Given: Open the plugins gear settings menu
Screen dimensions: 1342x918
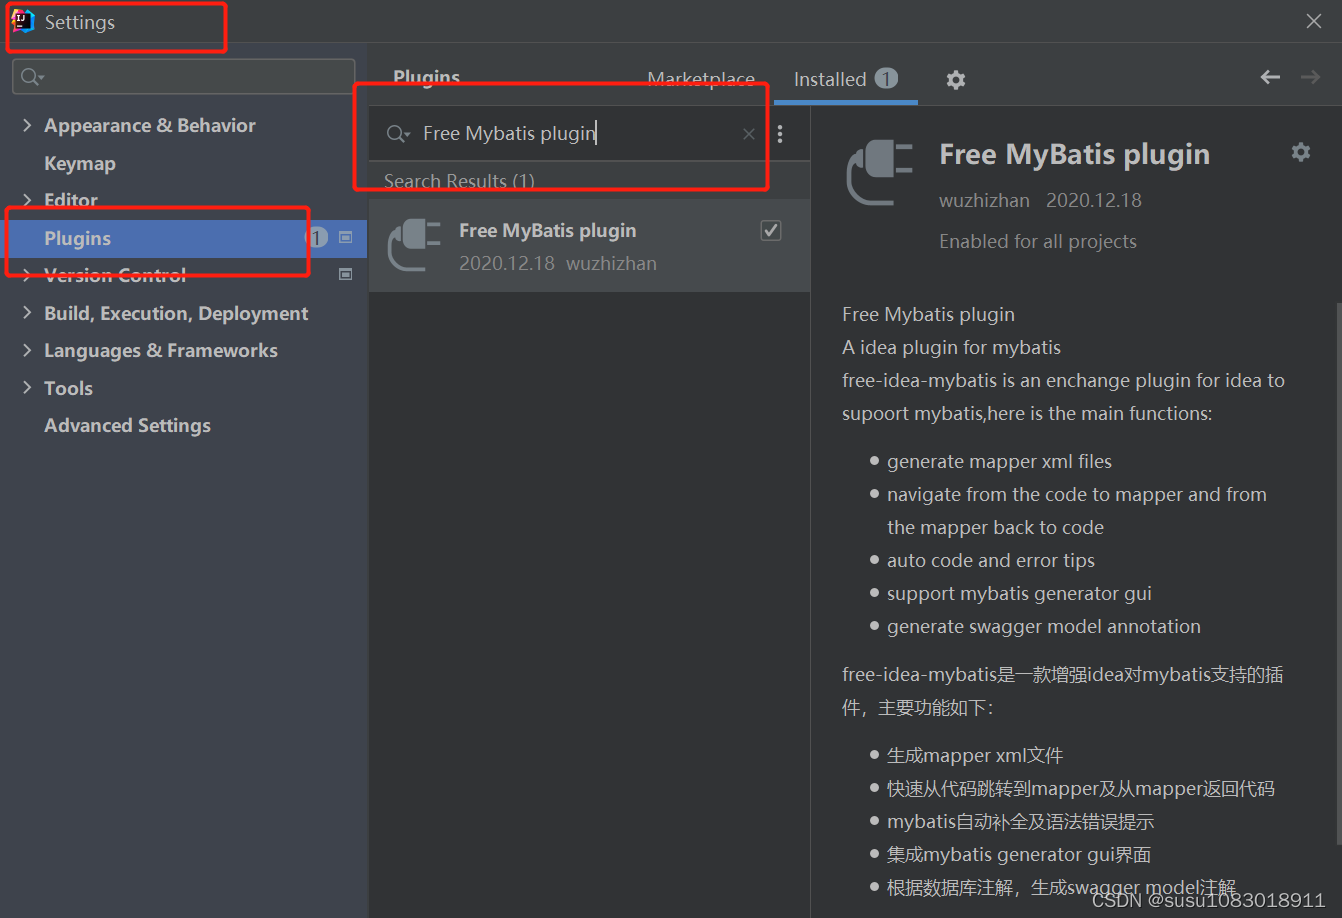Looking at the screenshot, I should [x=956, y=80].
